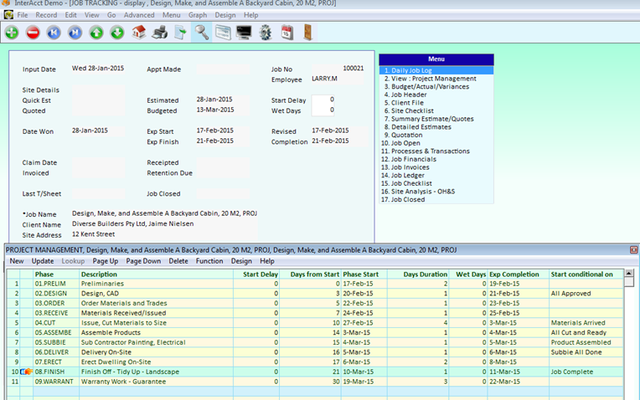The height and width of the screenshot is (400, 640).
Task: Select 16. Site Analysis - OH&S entry
Action: pos(436,191)
